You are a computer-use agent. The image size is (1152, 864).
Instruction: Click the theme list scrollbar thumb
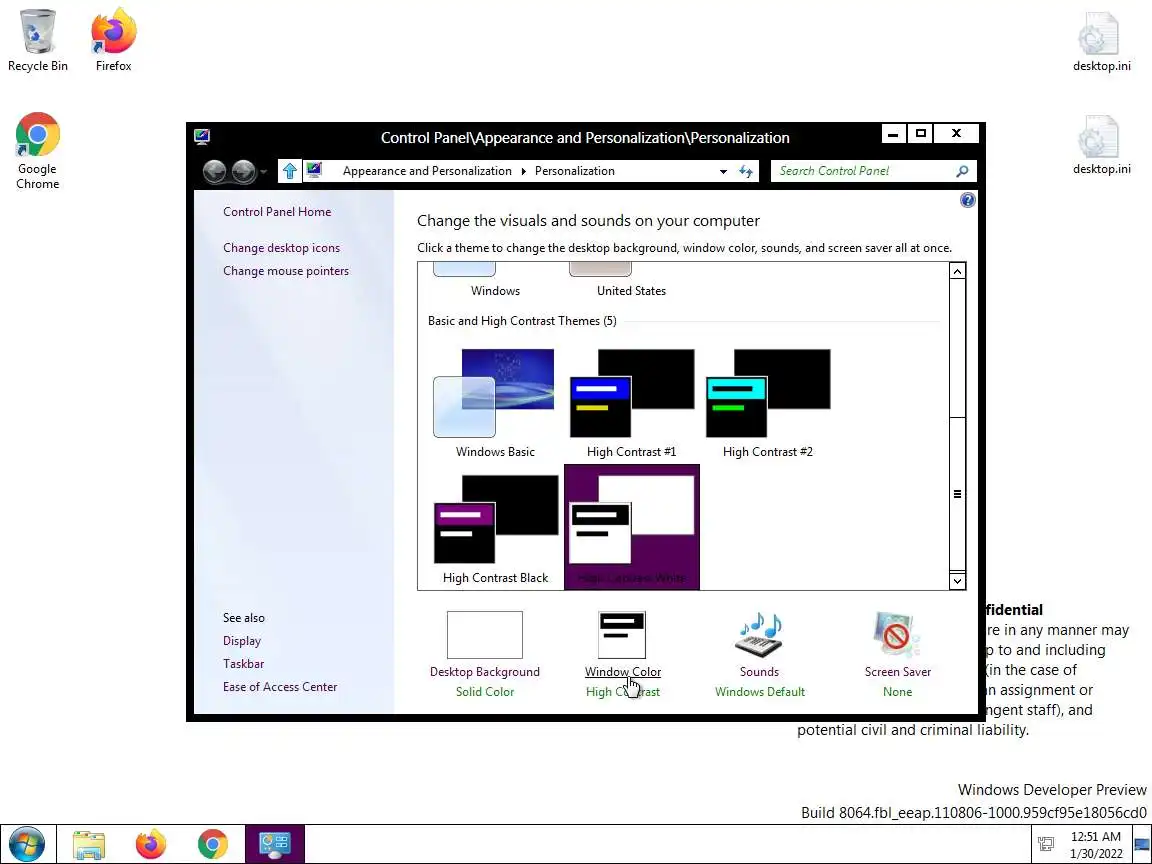pos(957,494)
